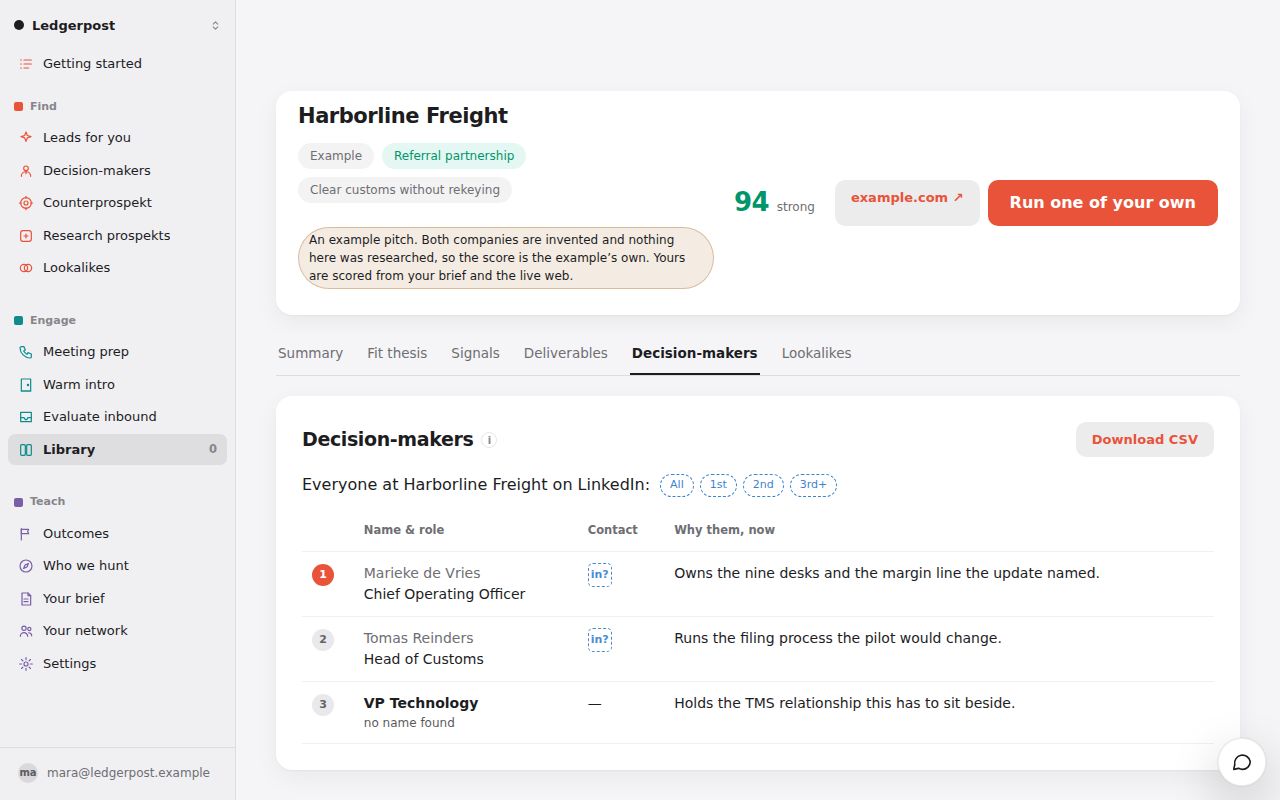Open the example.com external link

click(907, 203)
